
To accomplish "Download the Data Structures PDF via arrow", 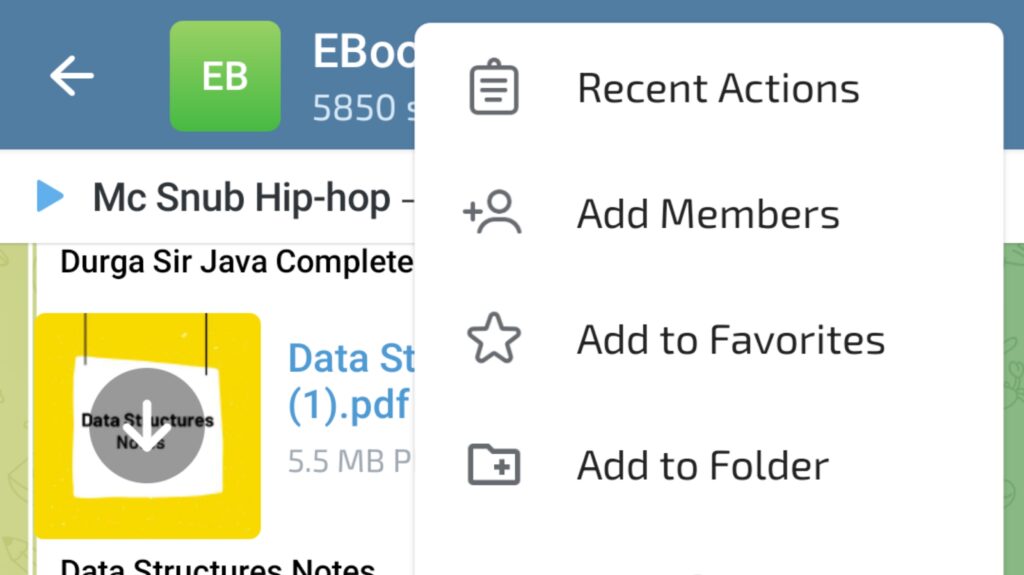I will (x=147, y=425).
